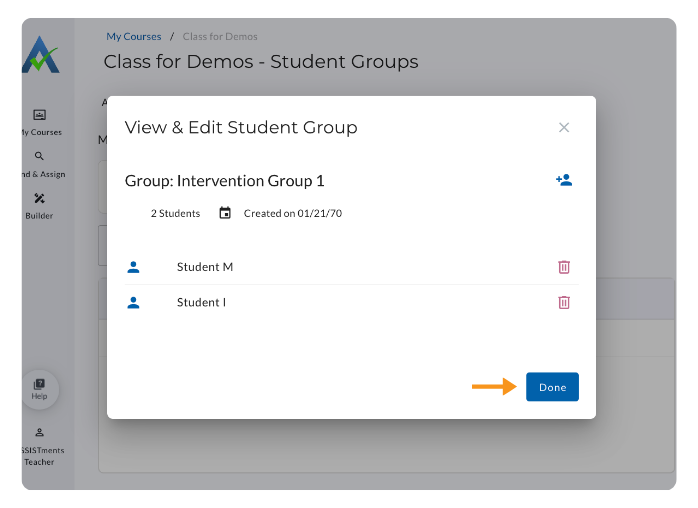Click the Created on 01/21/70 date text

tap(293, 213)
